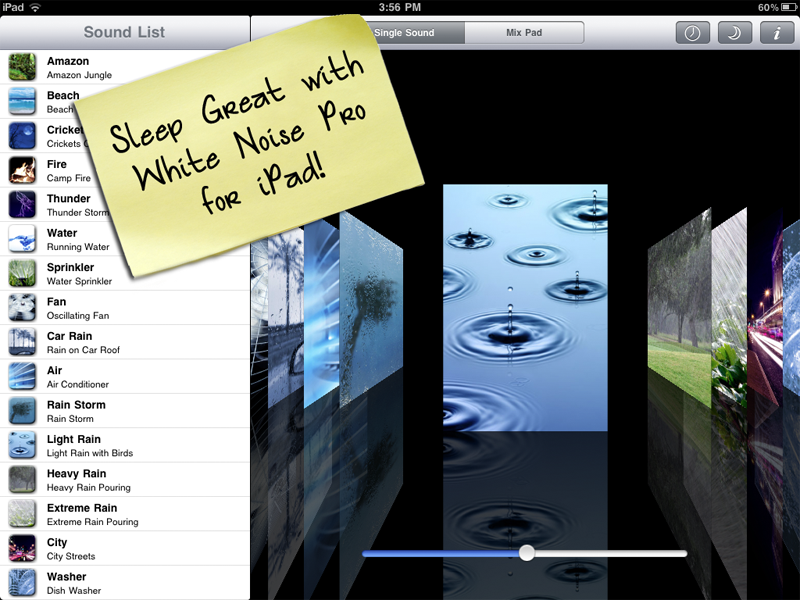Adjust the volume slider knob
Viewport: 800px width, 600px height.
[527, 553]
